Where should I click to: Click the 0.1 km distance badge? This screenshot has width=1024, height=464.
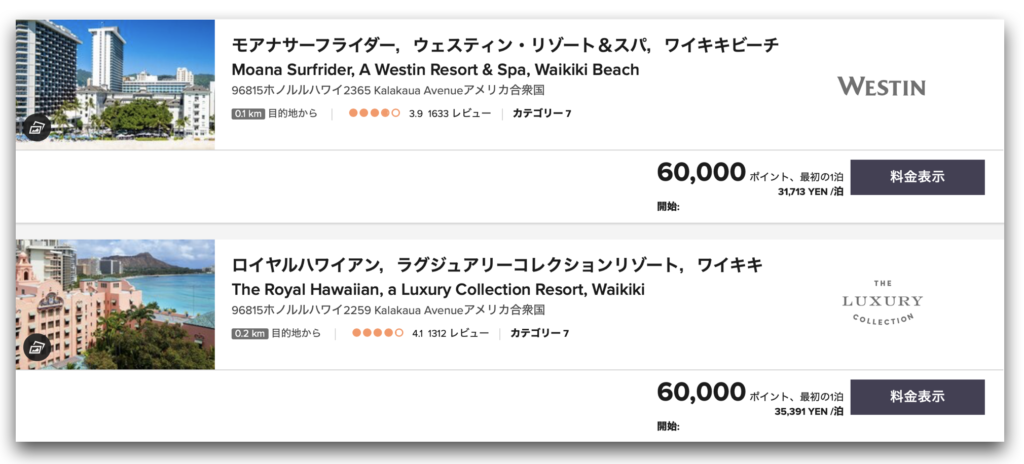click(x=248, y=114)
